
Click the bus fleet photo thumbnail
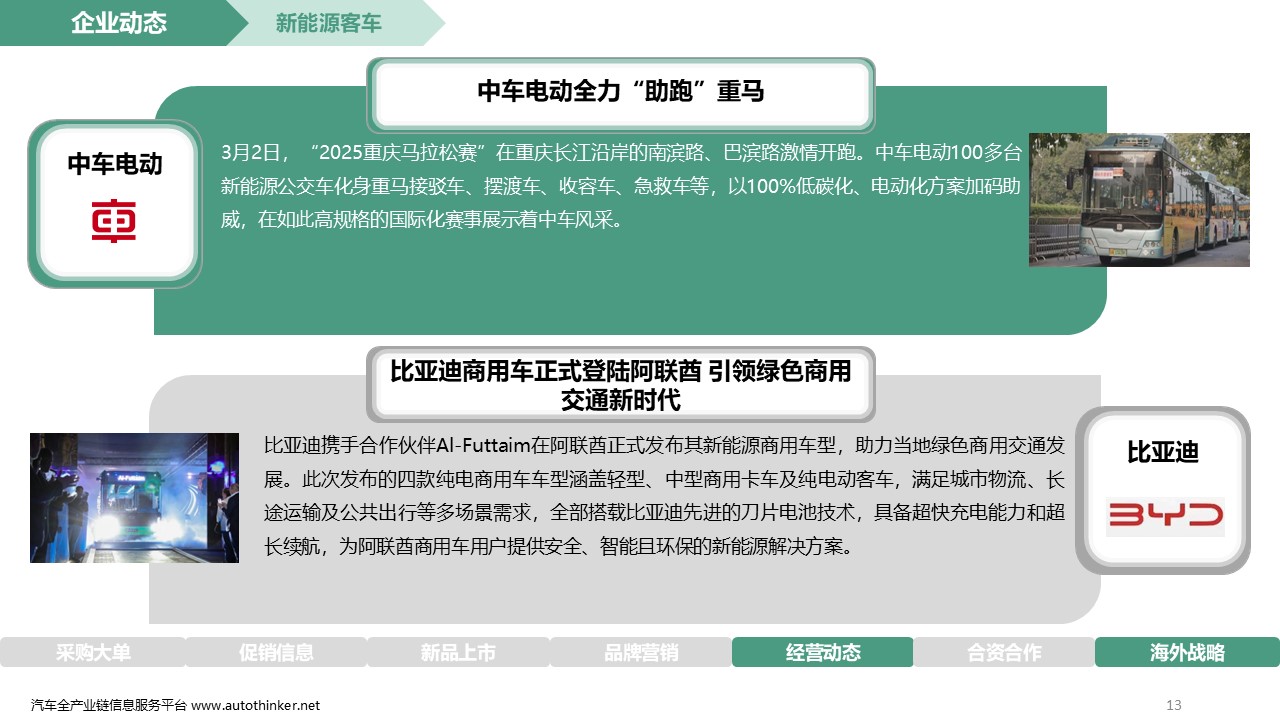pyautogui.click(x=1139, y=200)
